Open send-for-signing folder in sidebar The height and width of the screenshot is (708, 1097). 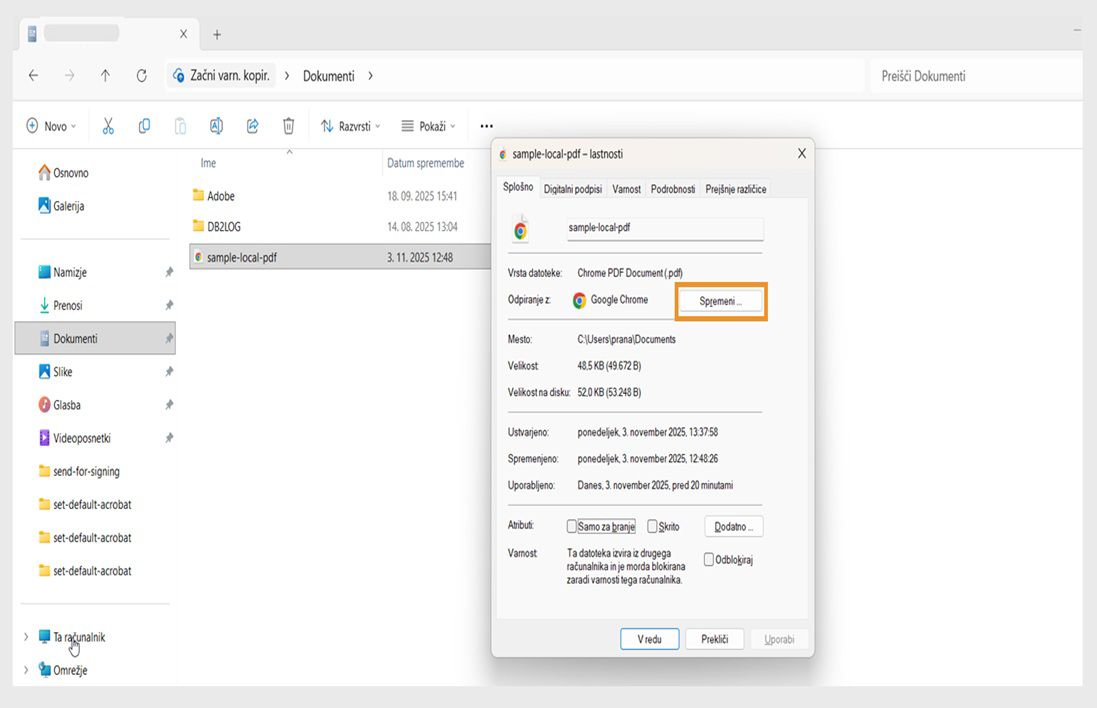tap(79, 472)
